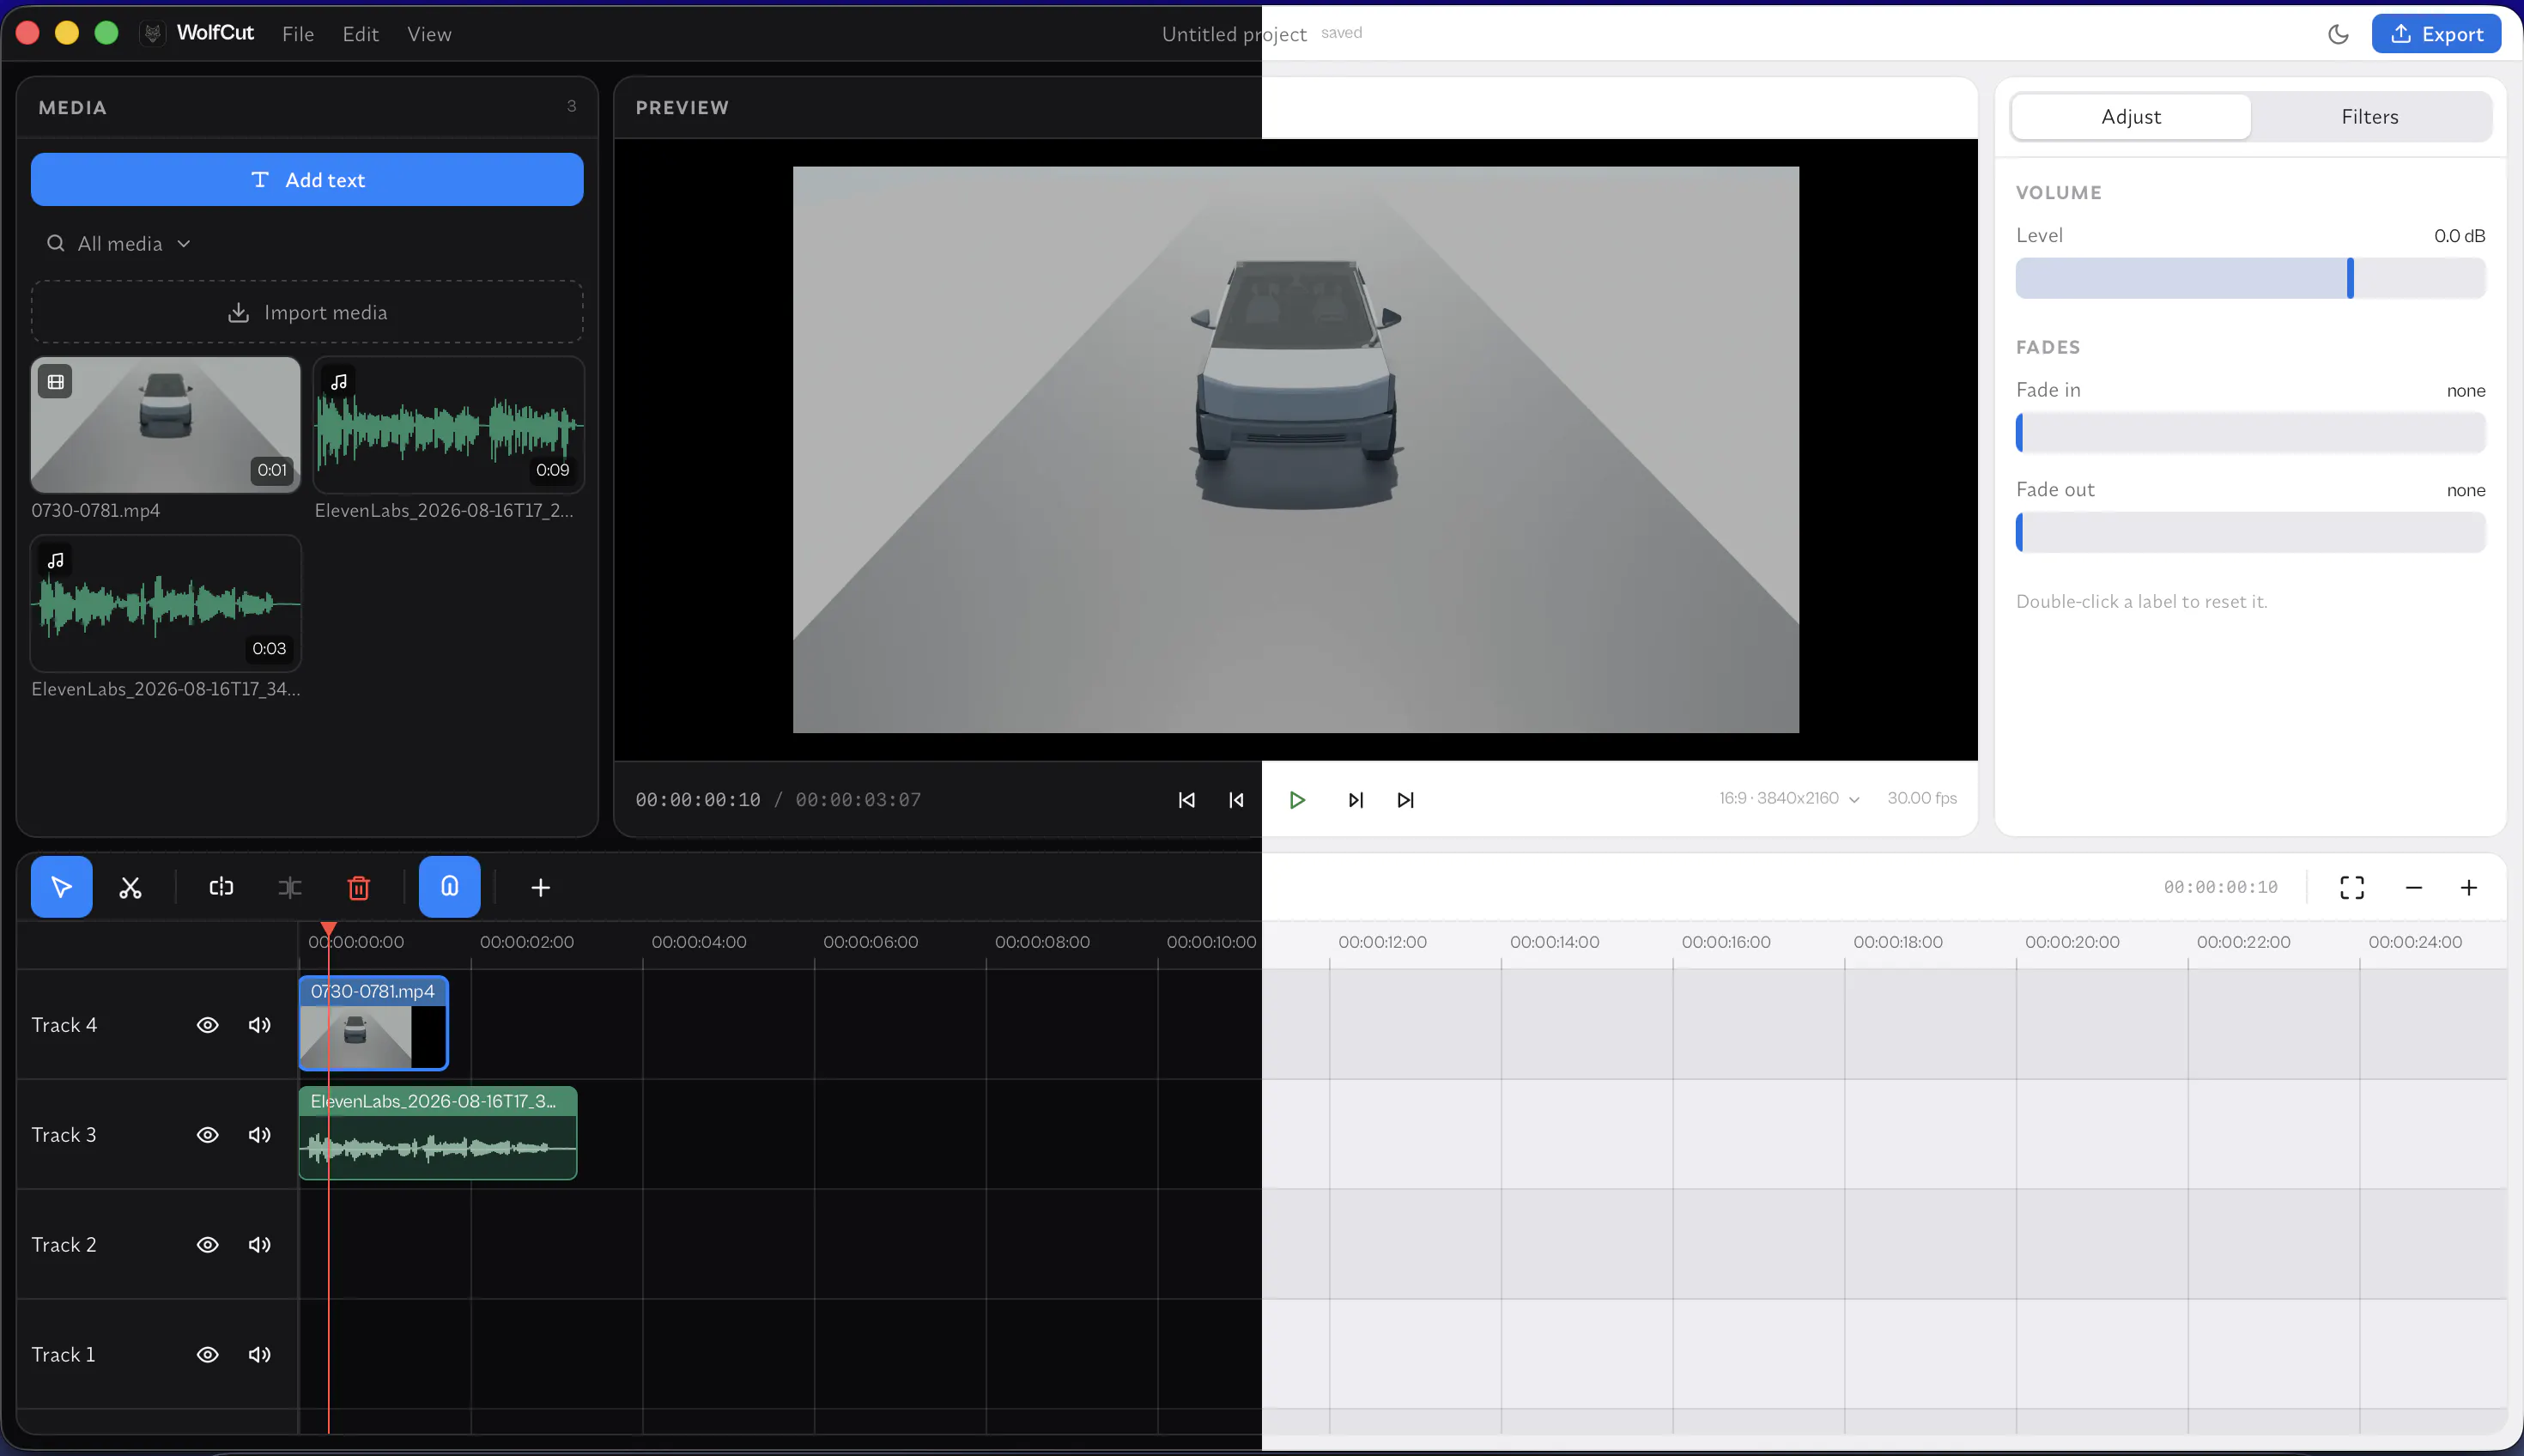This screenshot has height=1456, width=2524.
Task: Hide Track 4 with eye icon
Action: click(x=208, y=1025)
